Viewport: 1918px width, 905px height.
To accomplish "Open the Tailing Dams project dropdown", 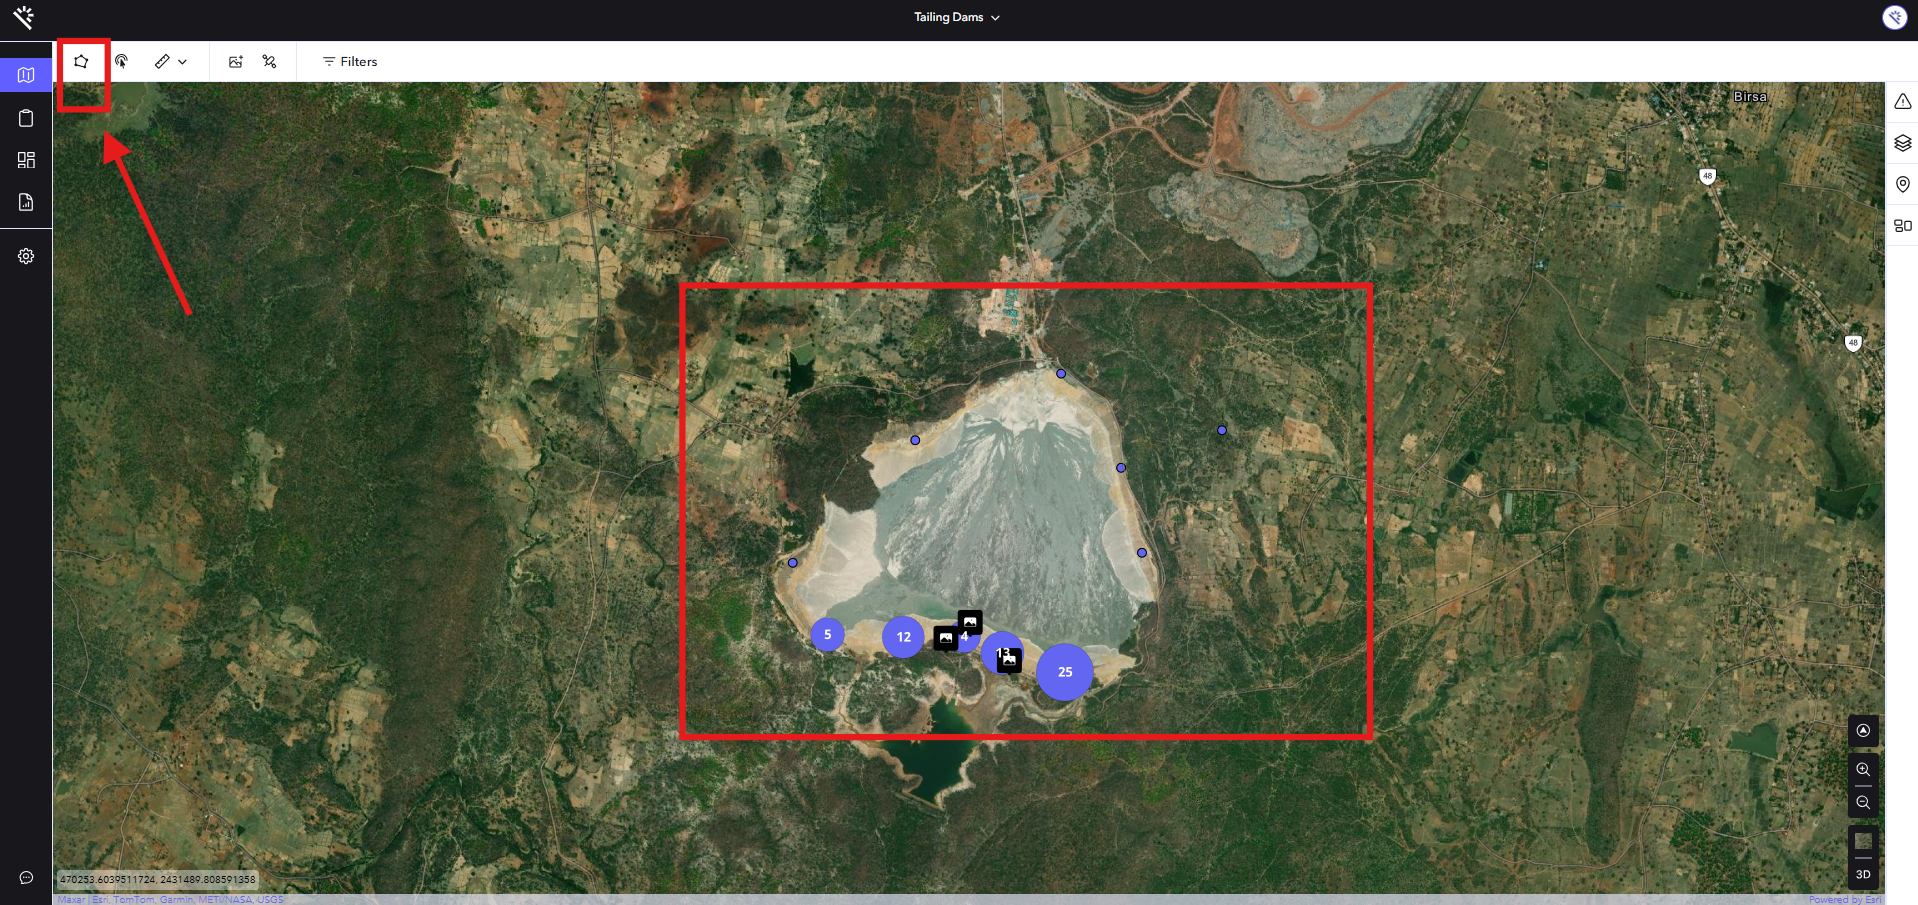I will coord(957,17).
